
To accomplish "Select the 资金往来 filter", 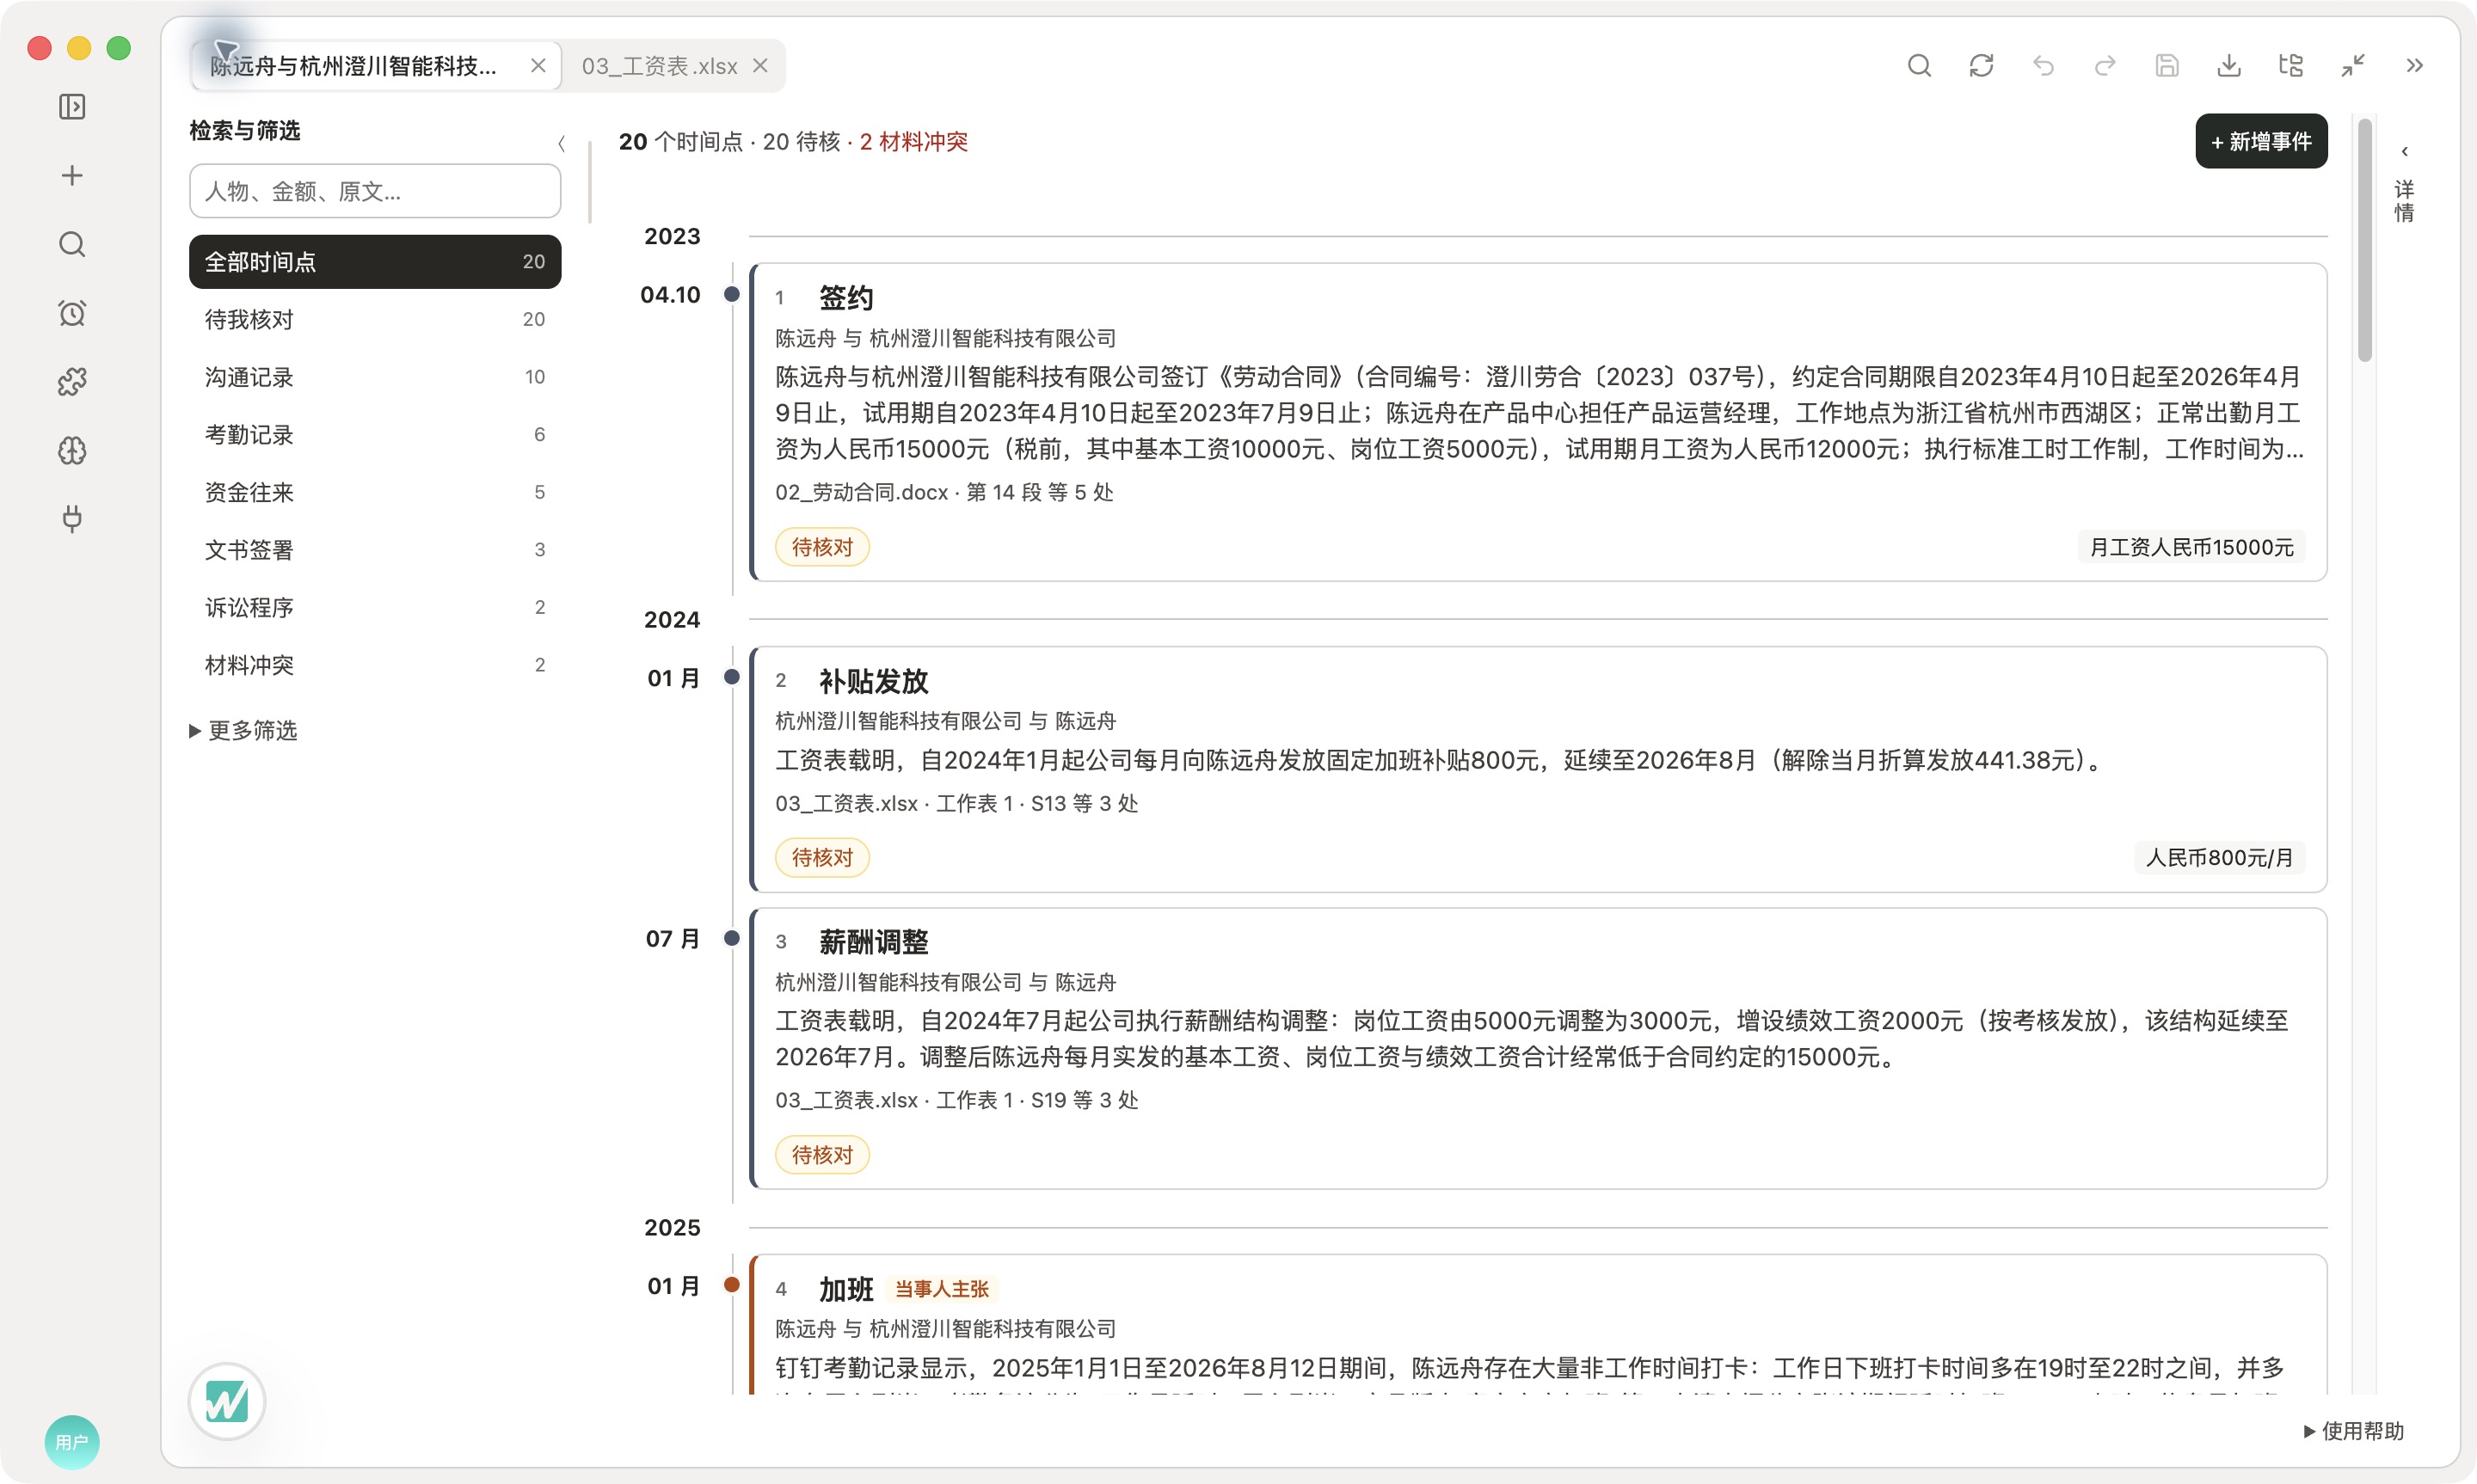I will click(375, 492).
